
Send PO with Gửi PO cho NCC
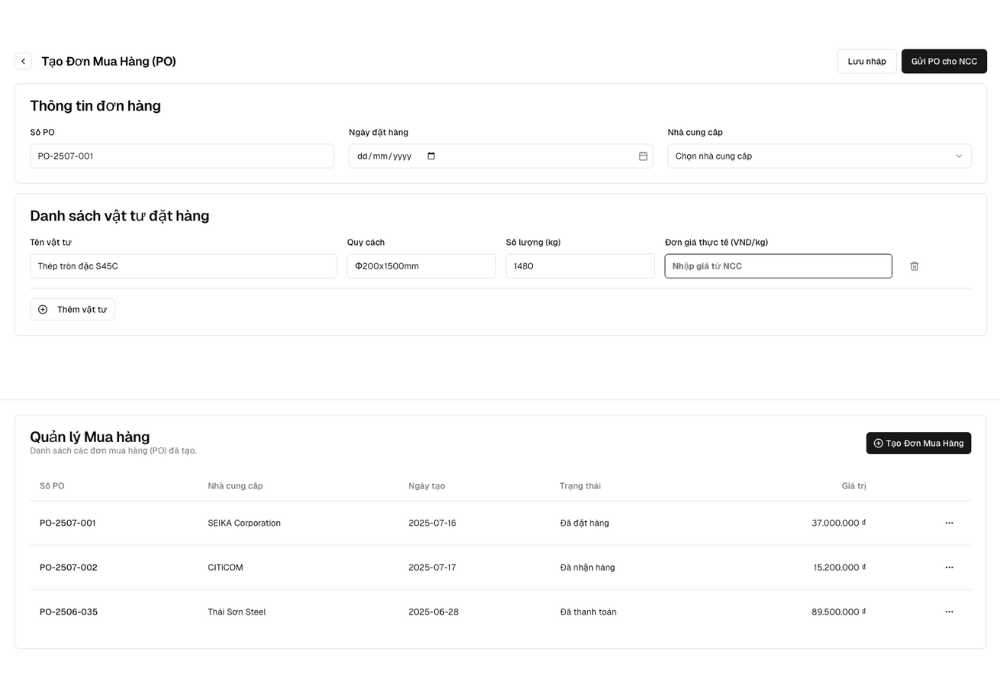(944, 61)
